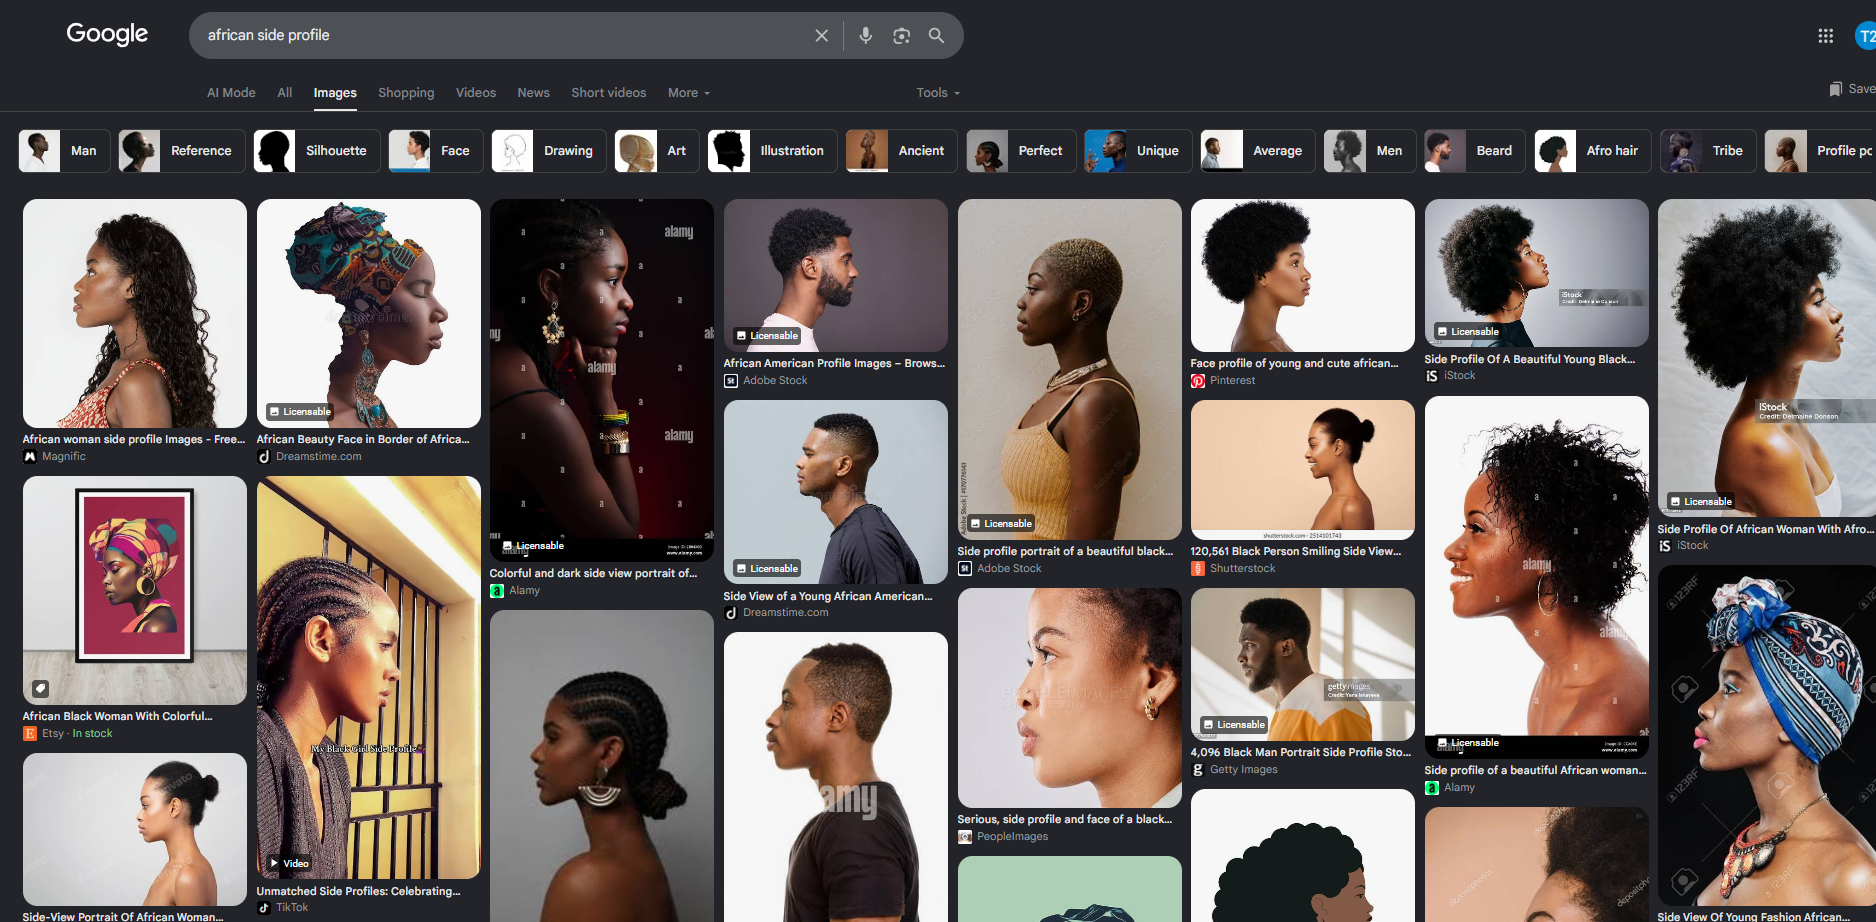Open '120,561 Black Person Smiling Side View' link
The image size is (1876, 922).
pos(1296,552)
